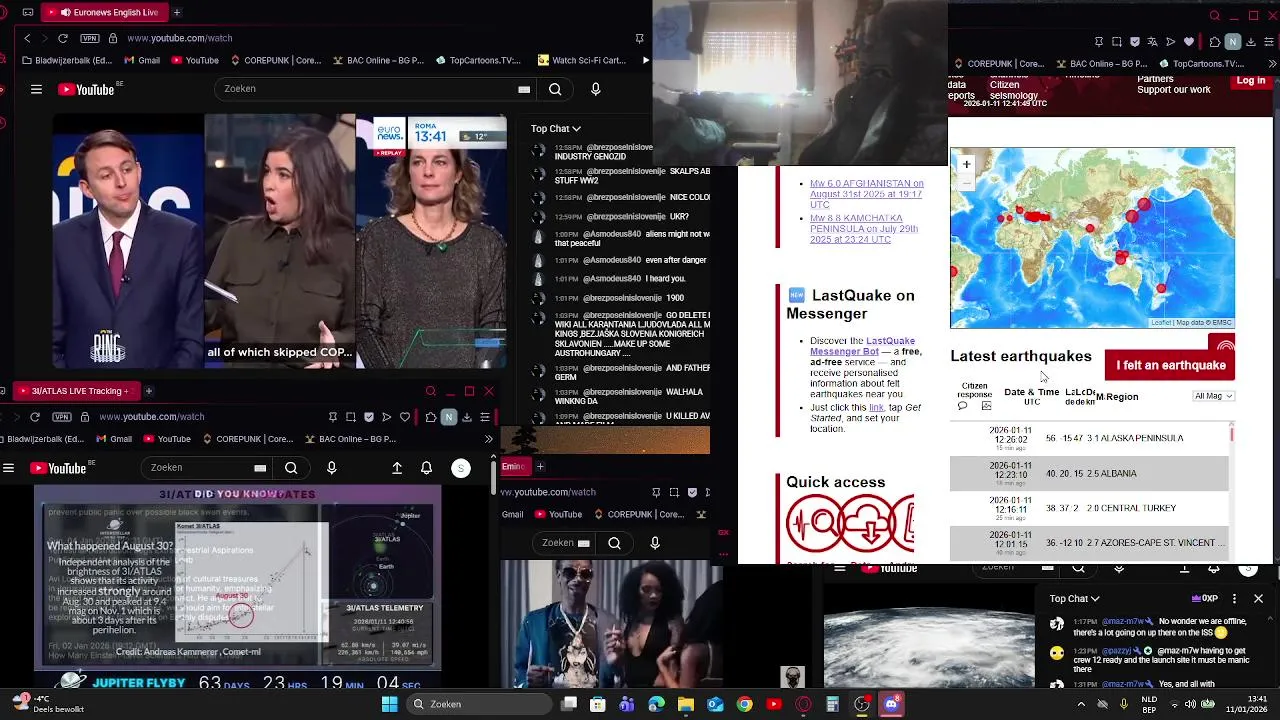Open YouTube guide menu in Euronews window
Image resolution: width=1280 pixels, height=720 pixels.
pos(36,89)
